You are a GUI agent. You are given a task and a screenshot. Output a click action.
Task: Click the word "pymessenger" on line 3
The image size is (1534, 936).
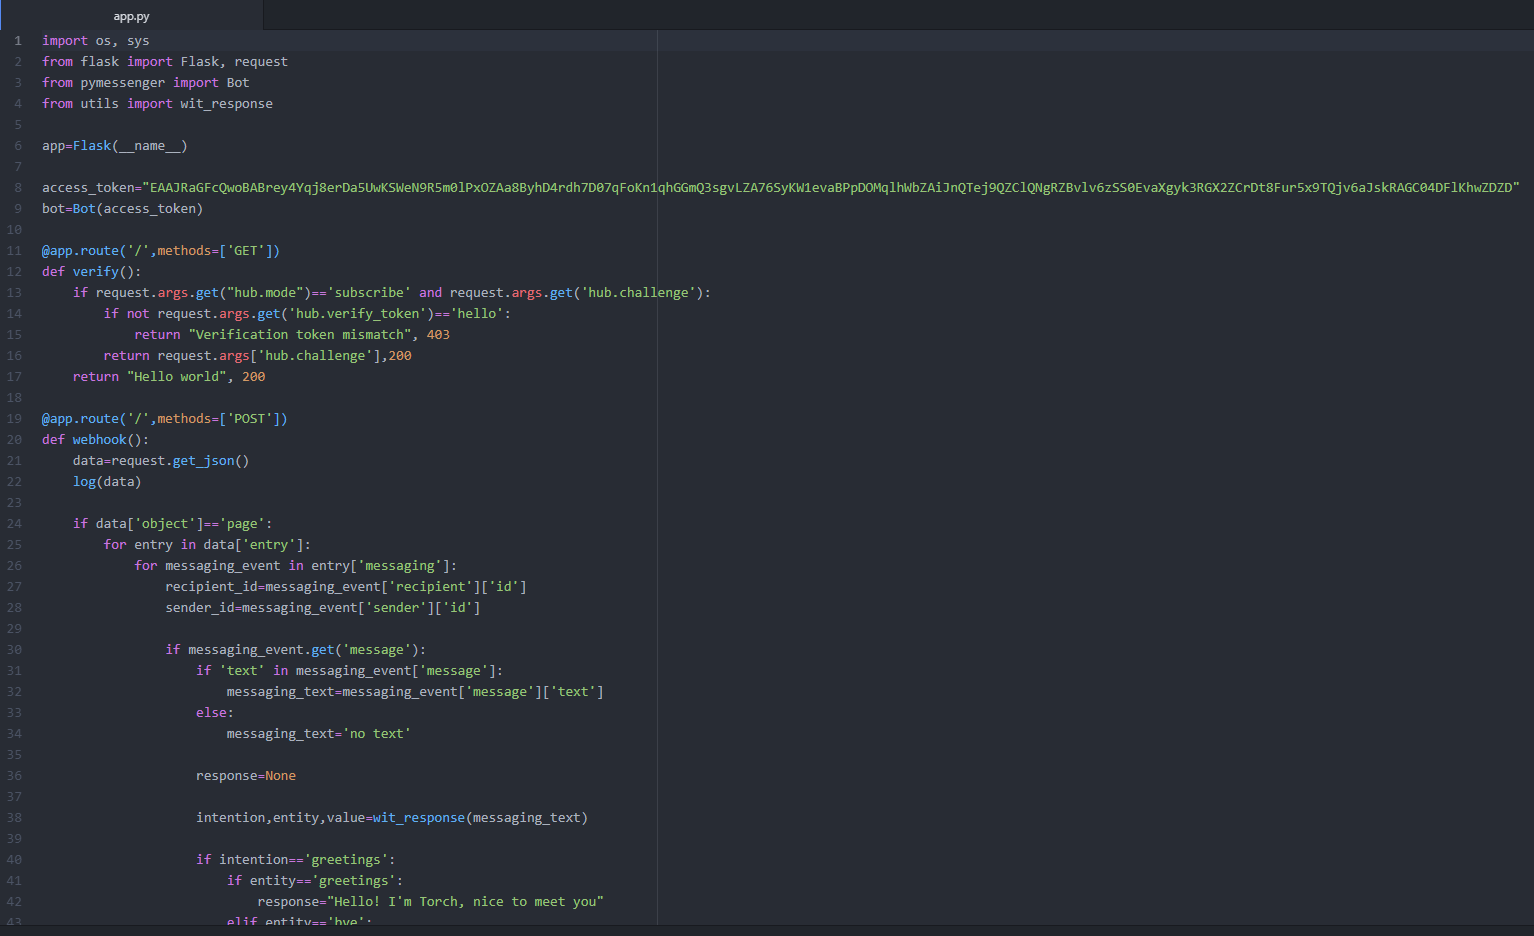coord(123,83)
